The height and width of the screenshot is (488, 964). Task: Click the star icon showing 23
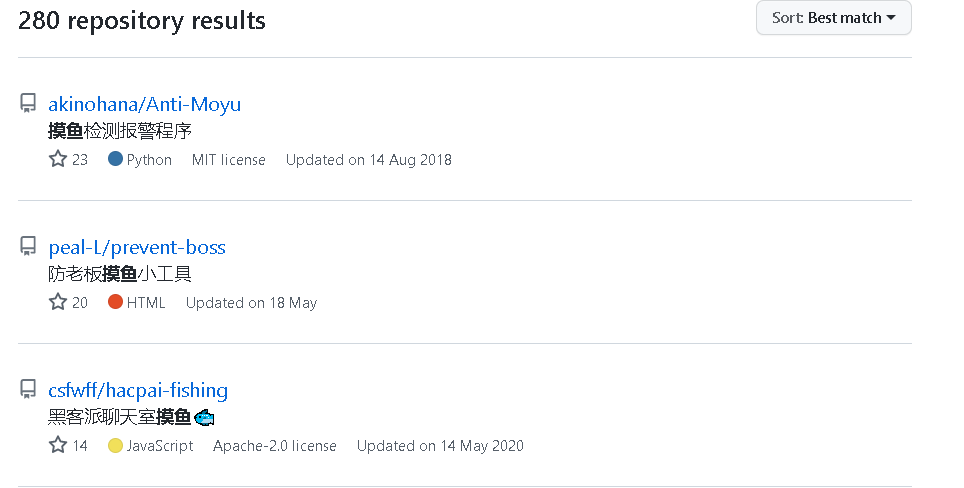point(58,159)
